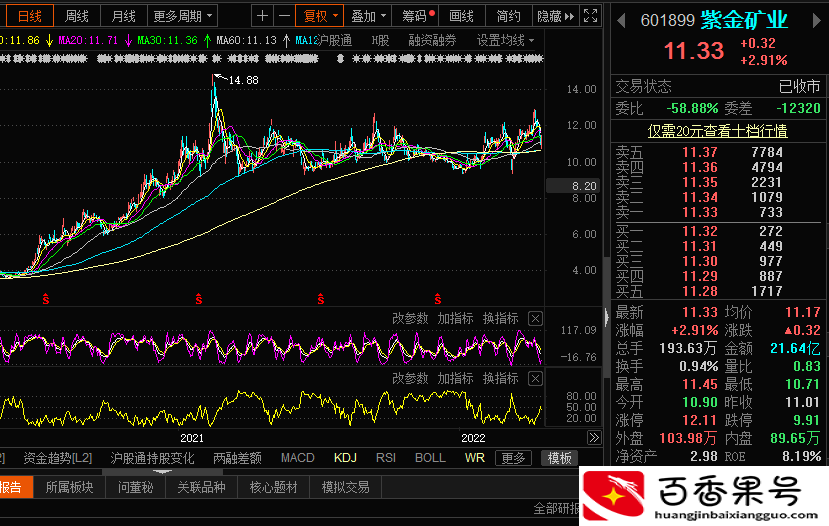
Task: Open the 复权 dropdown
Action: click(320, 16)
